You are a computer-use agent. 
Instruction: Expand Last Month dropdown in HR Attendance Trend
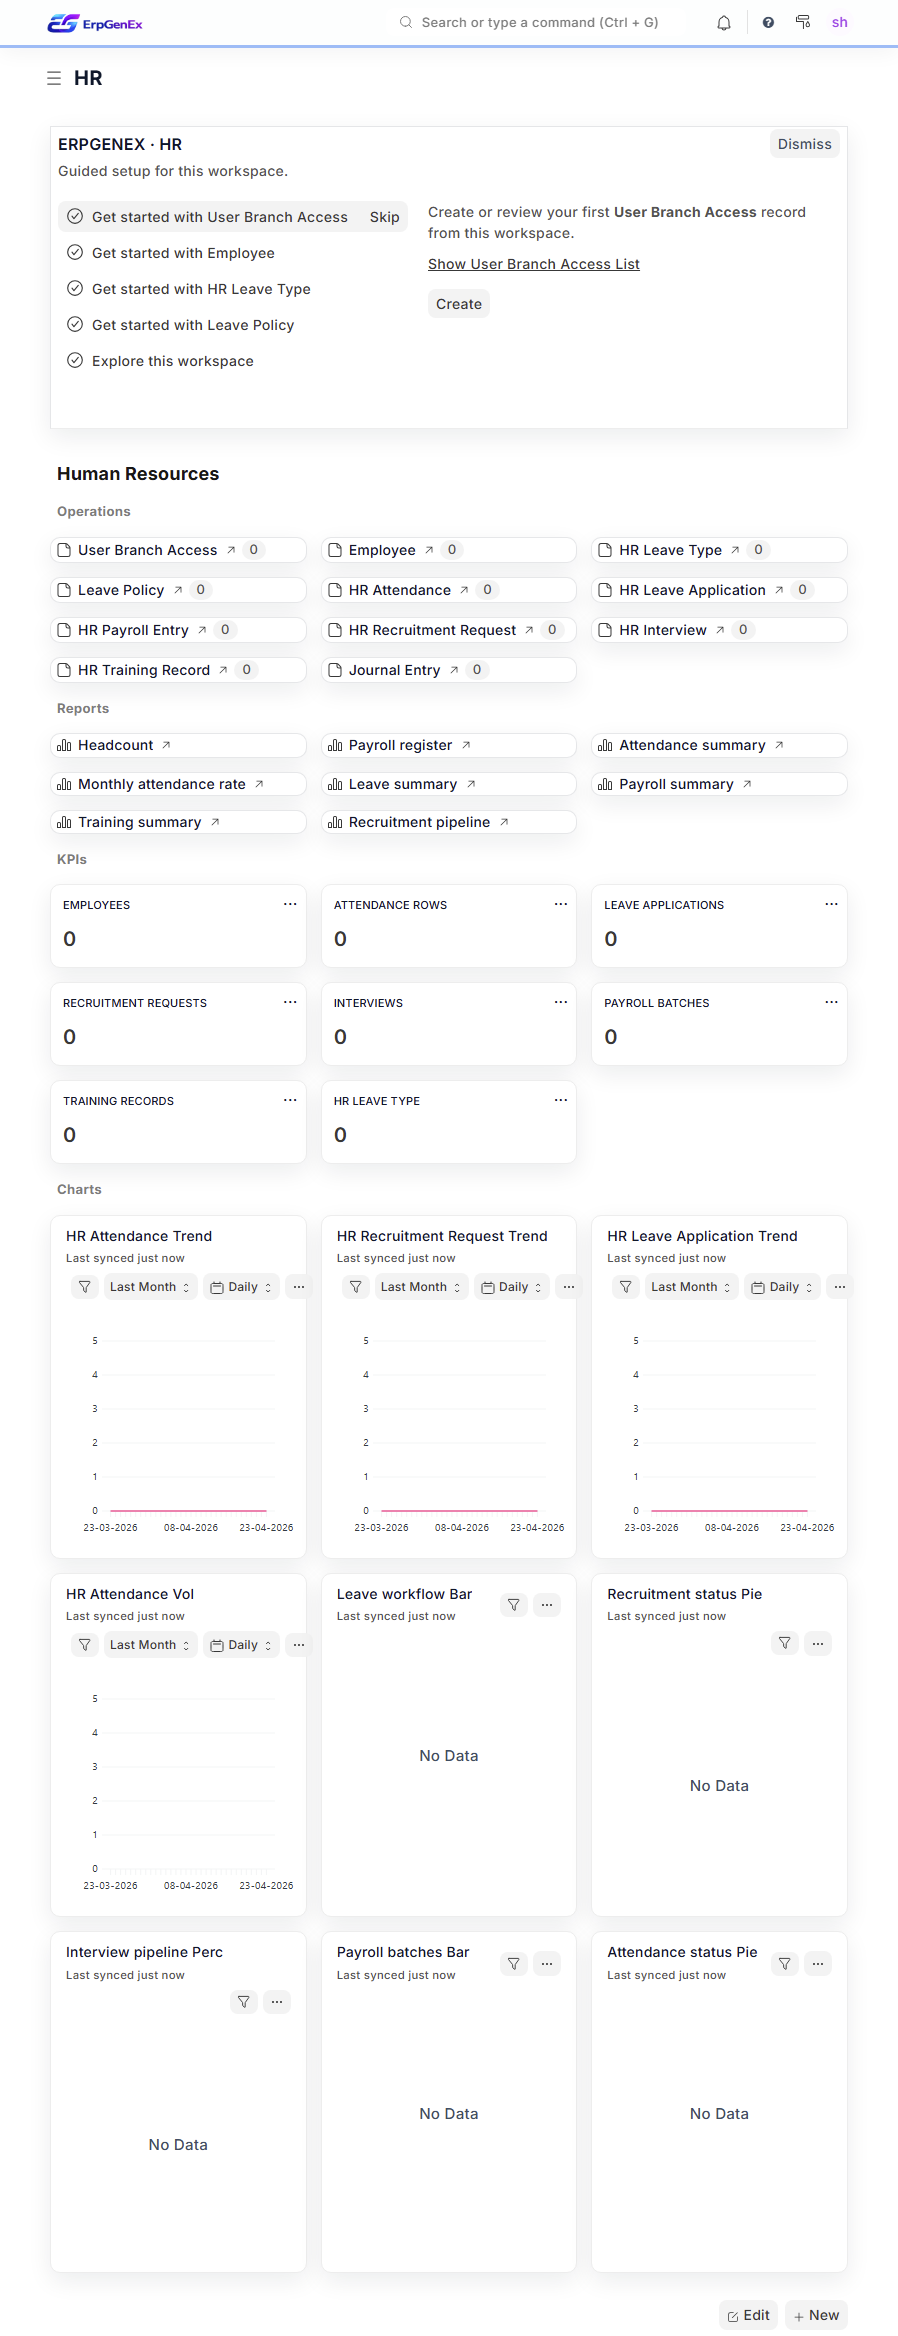(x=149, y=1287)
